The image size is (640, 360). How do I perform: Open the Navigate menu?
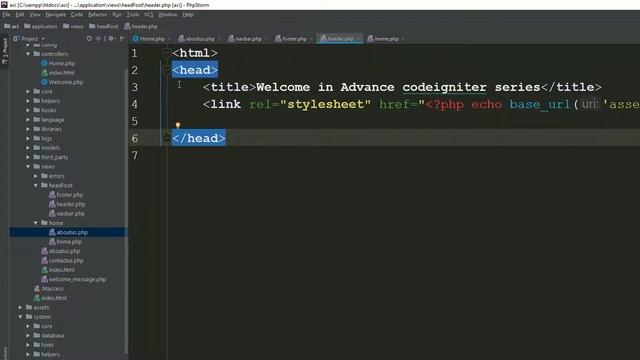(x=56, y=15)
